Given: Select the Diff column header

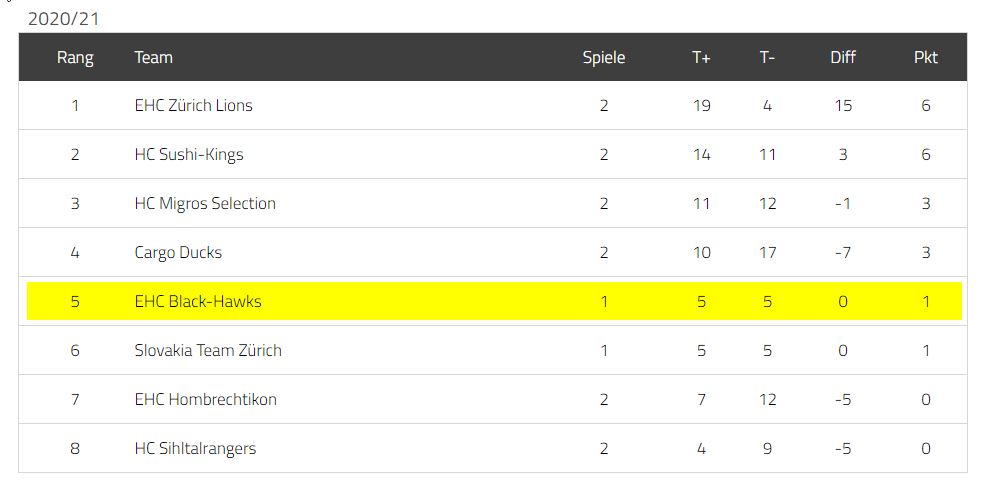Looking at the screenshot, I should point(843,58).
